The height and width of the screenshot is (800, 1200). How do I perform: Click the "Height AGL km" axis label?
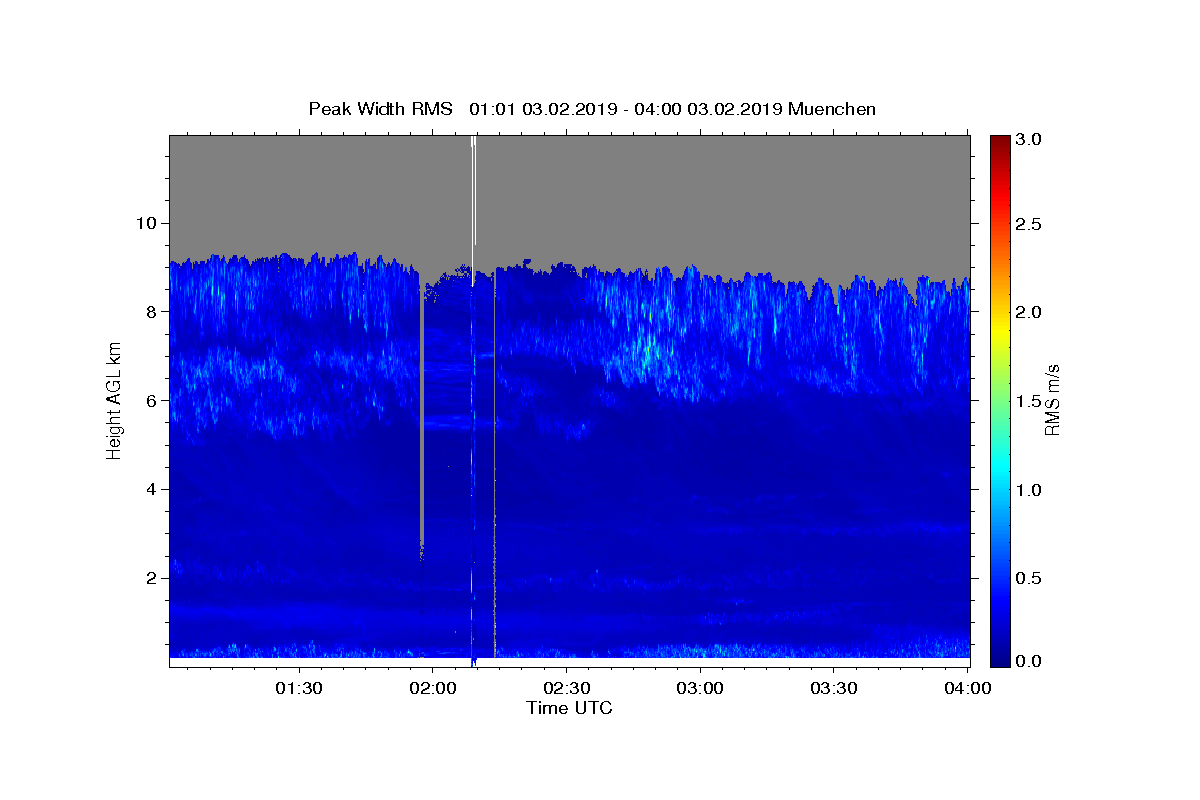pyautogui.click(x=115, y=399)
